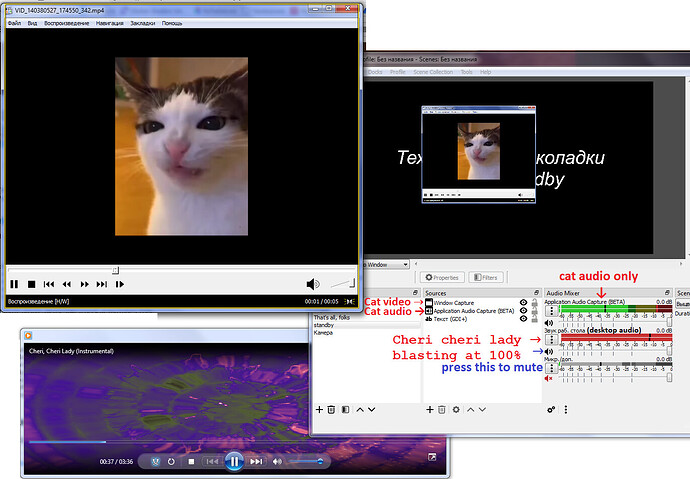Move the selected scene up

360,410
